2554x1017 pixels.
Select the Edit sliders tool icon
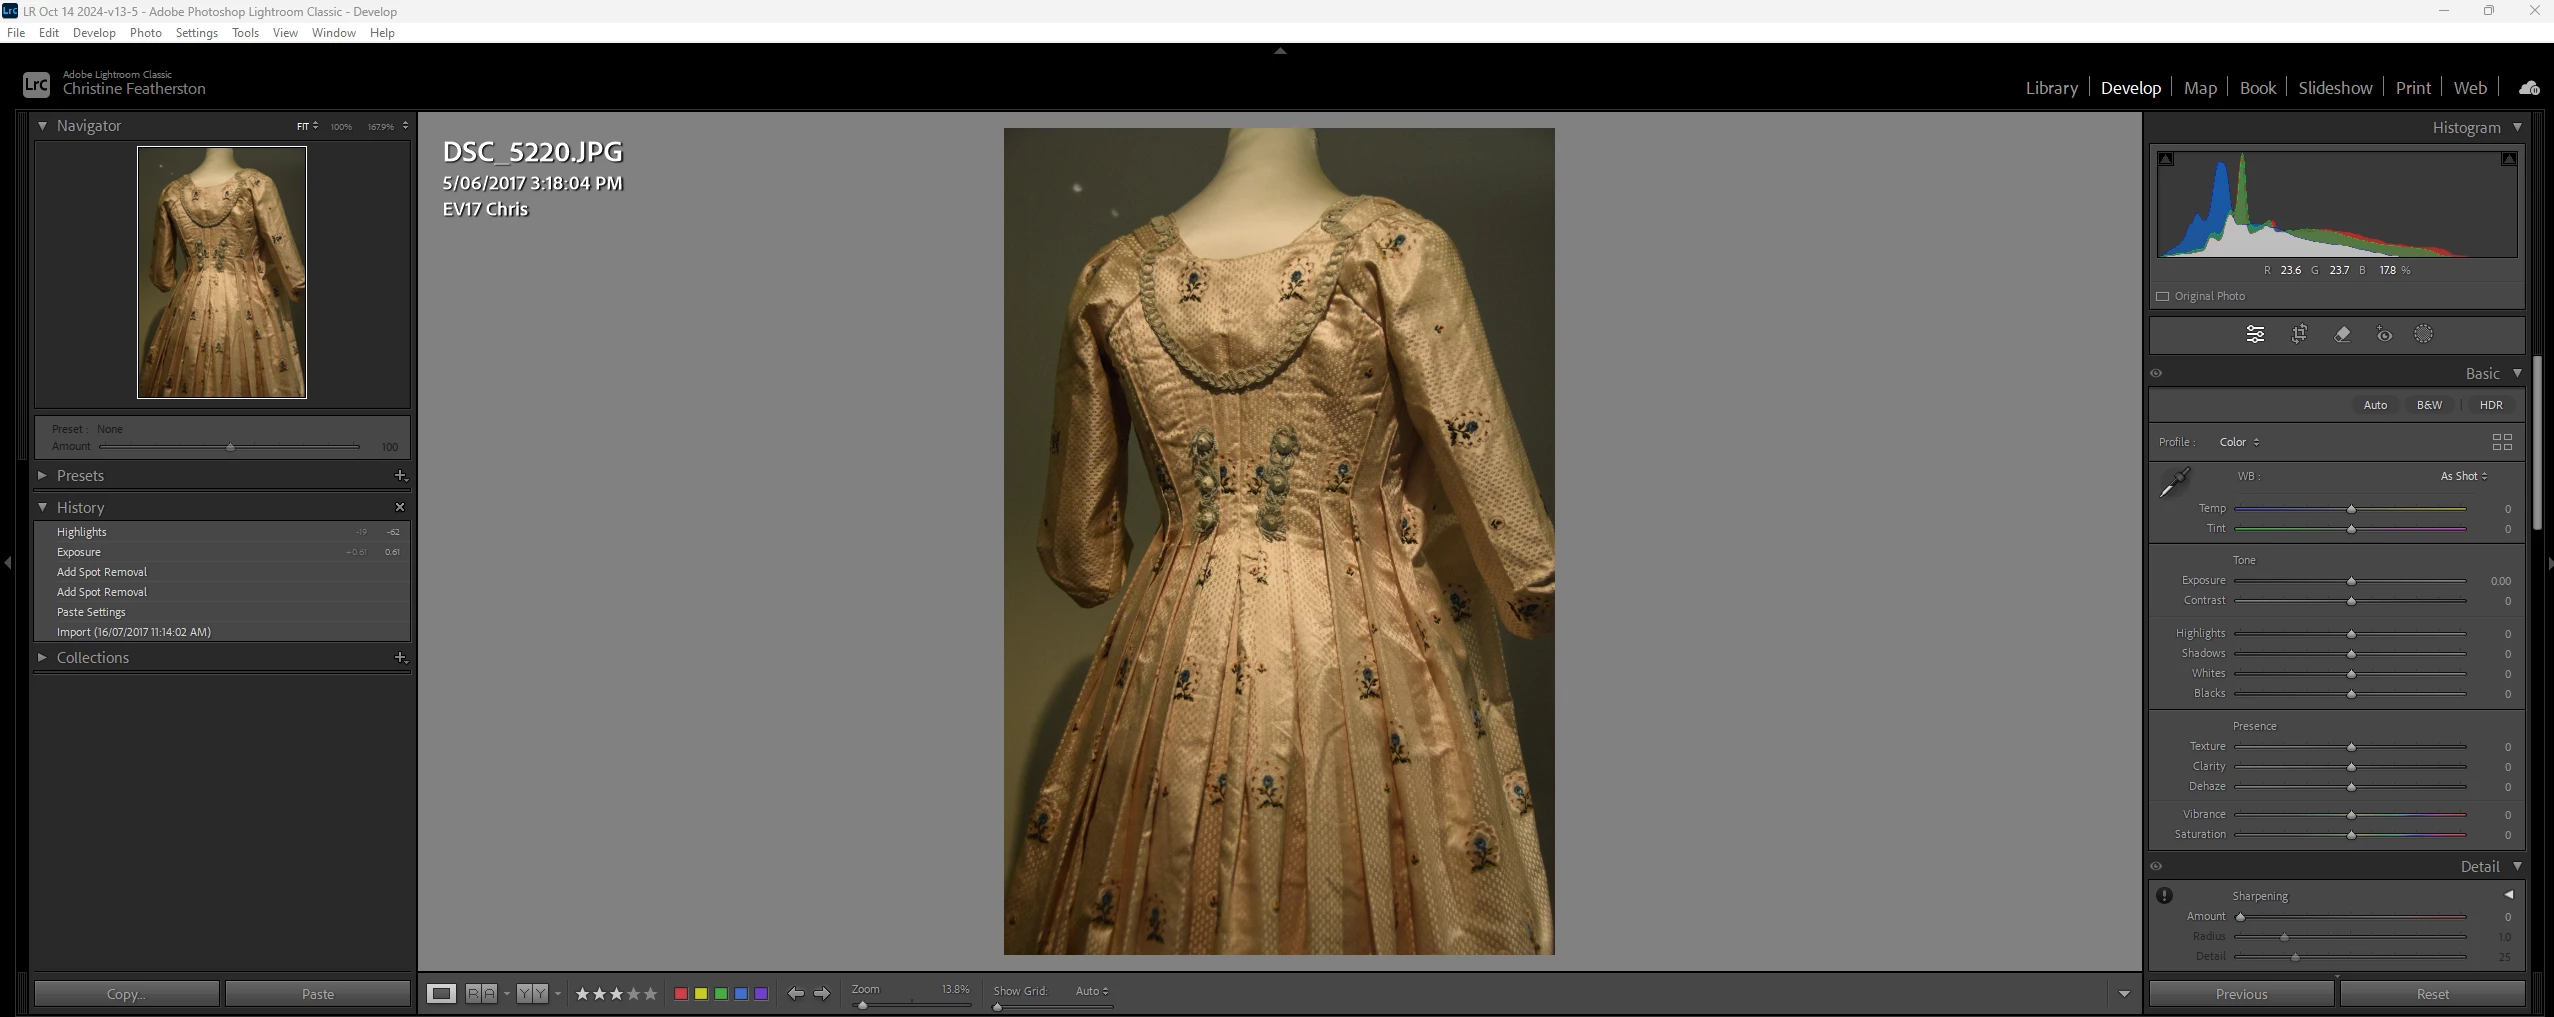tap(2255, 335)
